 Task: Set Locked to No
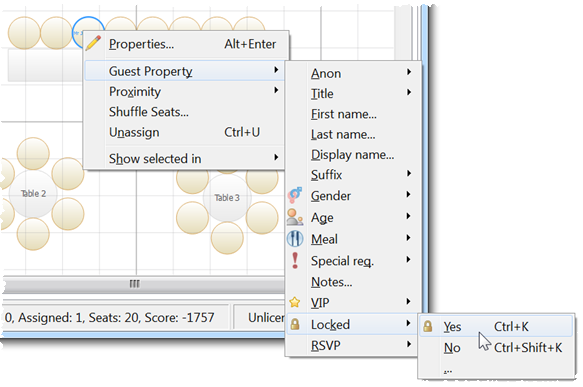496,348
